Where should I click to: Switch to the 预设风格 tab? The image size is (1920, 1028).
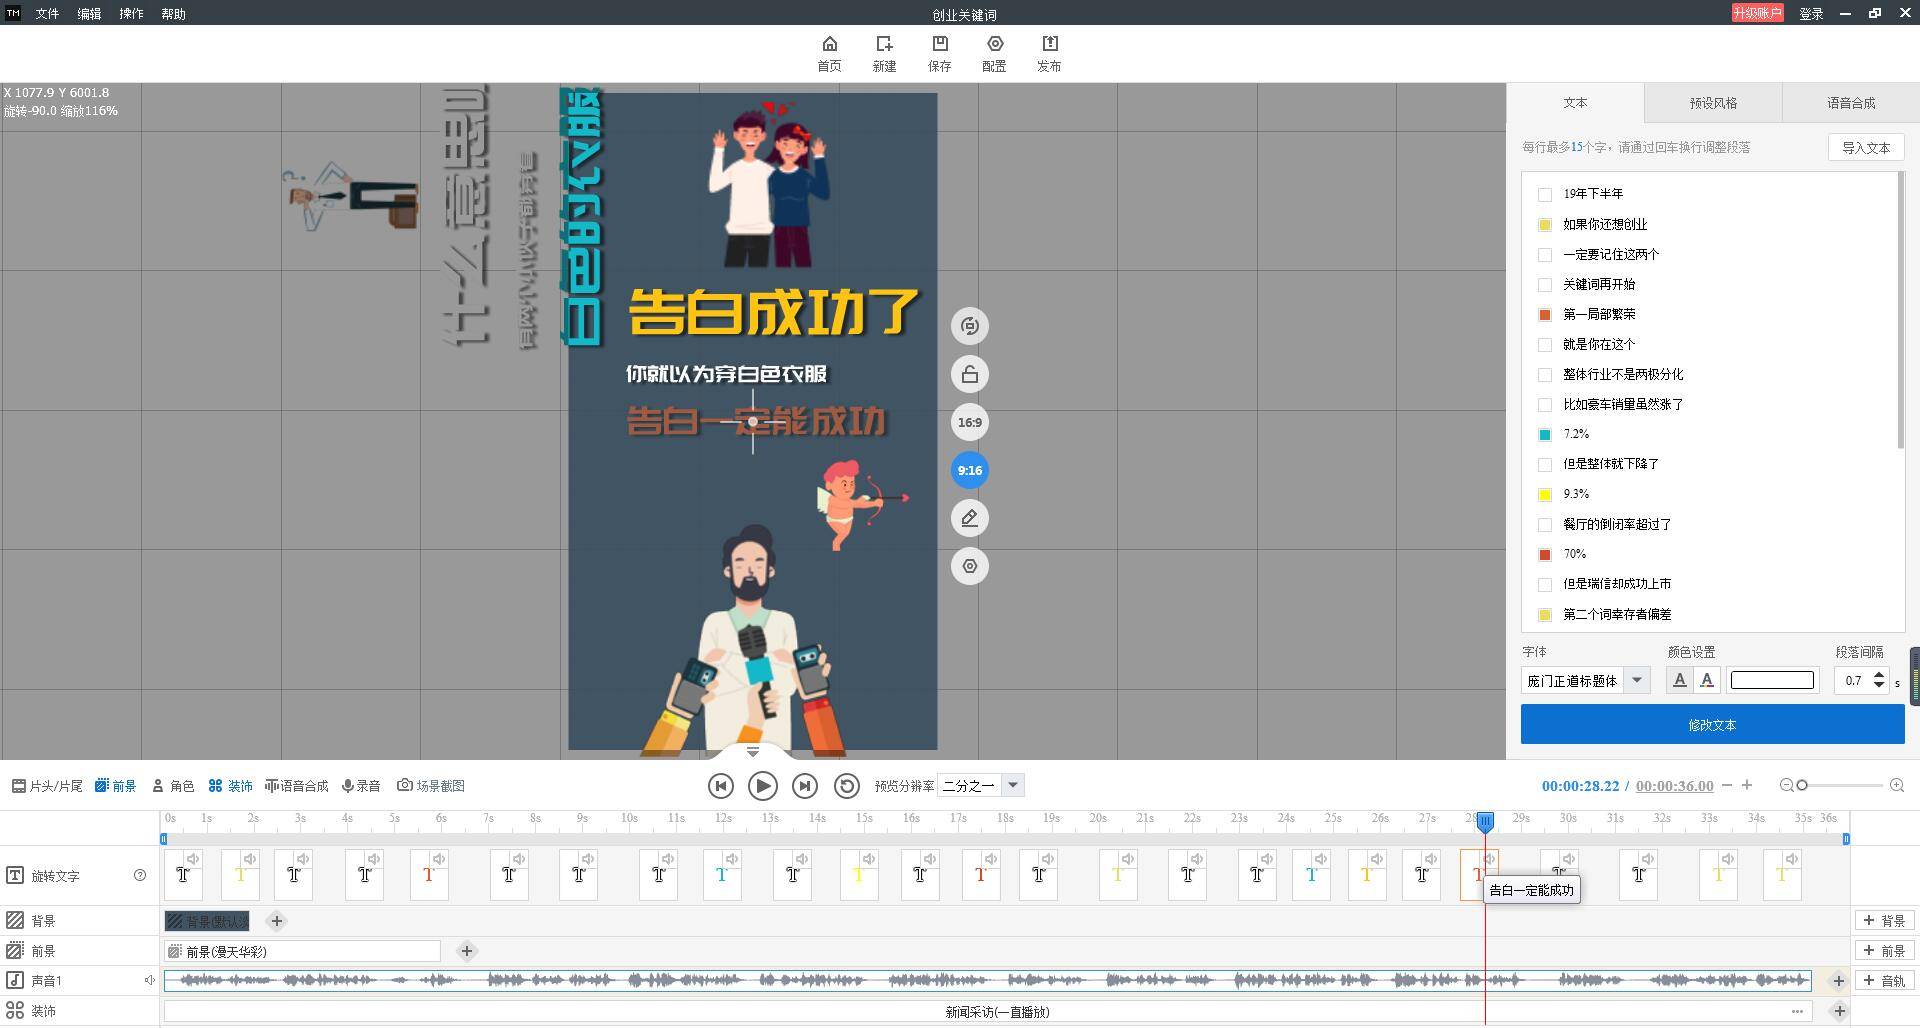(x=1713, y=103)
